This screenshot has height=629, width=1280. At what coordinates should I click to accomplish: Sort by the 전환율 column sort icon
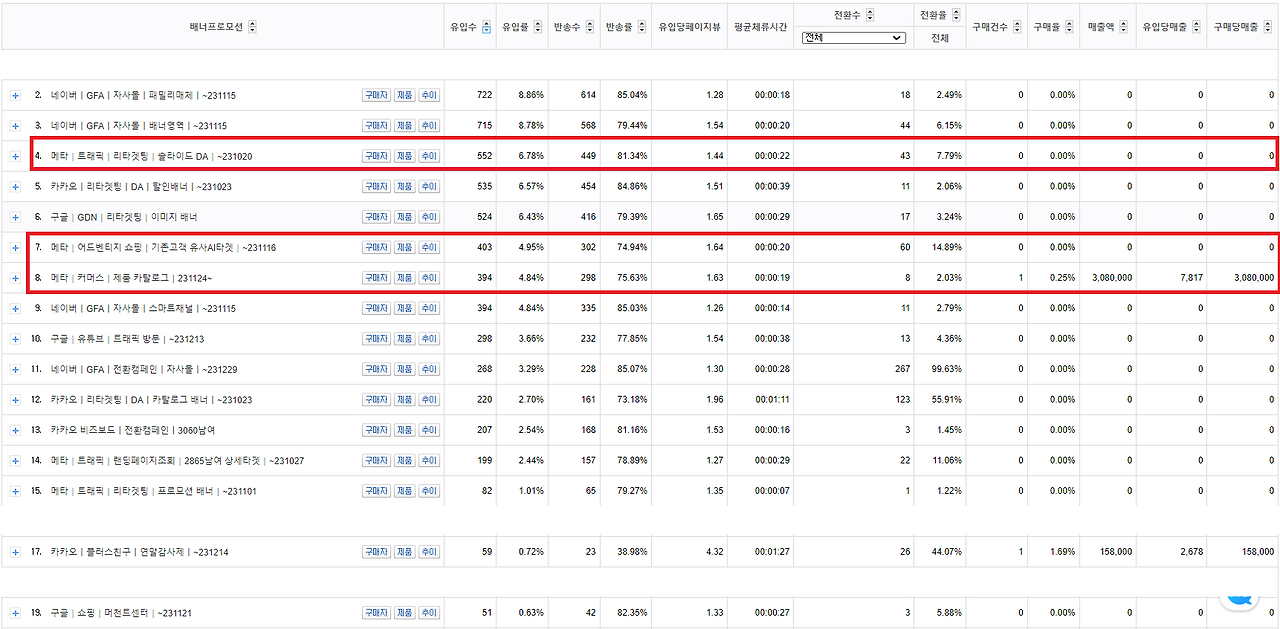pos(956,15)
